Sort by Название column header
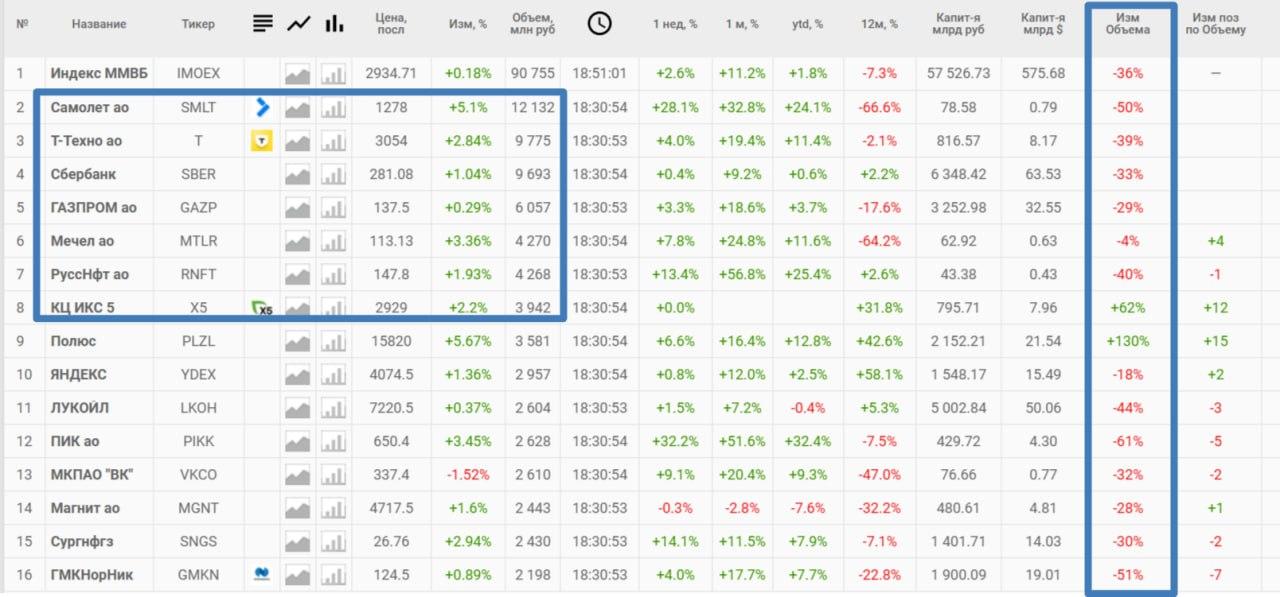This screenshot has width=1280, height=597. (x=99, y=24)
